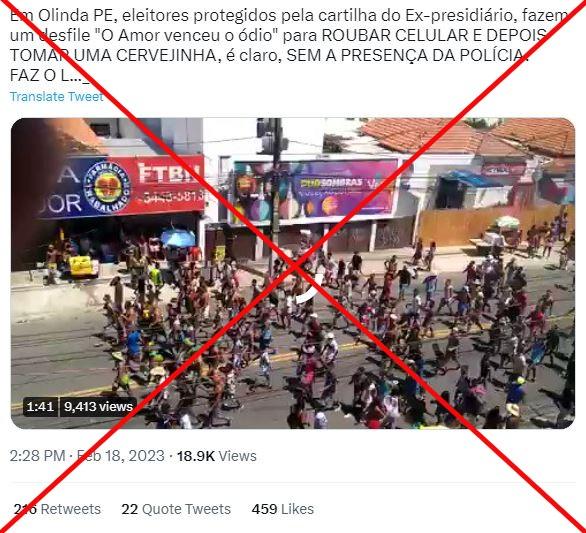Click the Translate Tweet link
The width and height of the screenshot is (586, 533).
point(56,97)
